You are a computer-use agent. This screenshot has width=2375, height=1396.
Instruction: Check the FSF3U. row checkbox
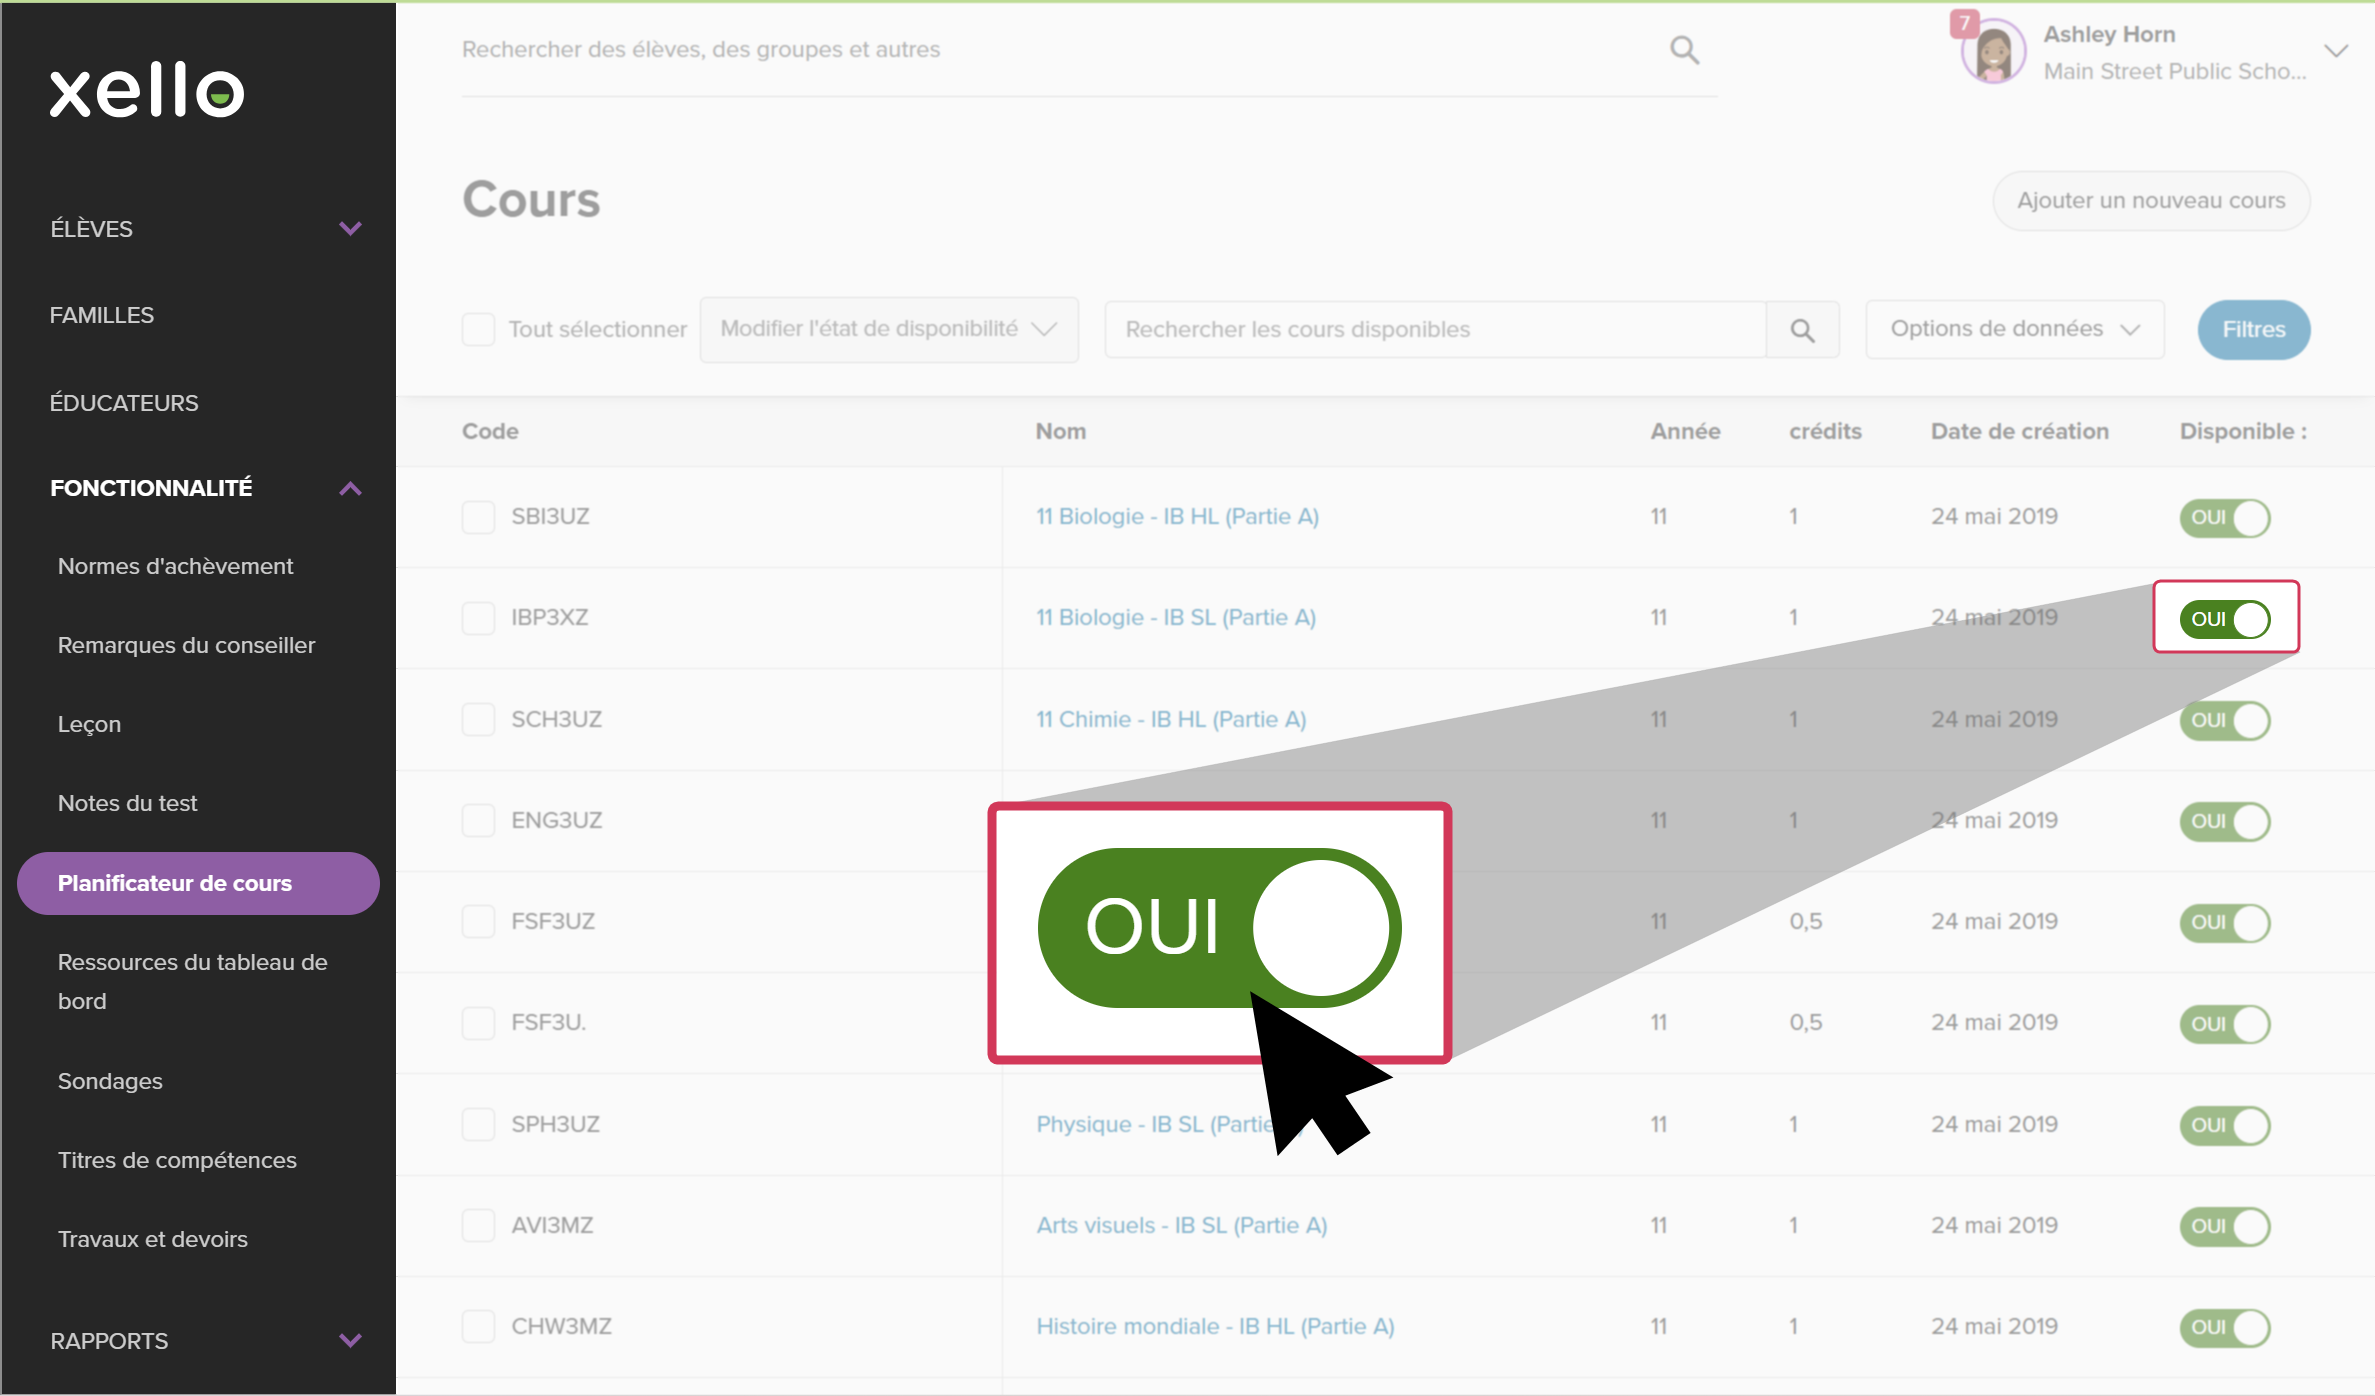click(478, 1023)
